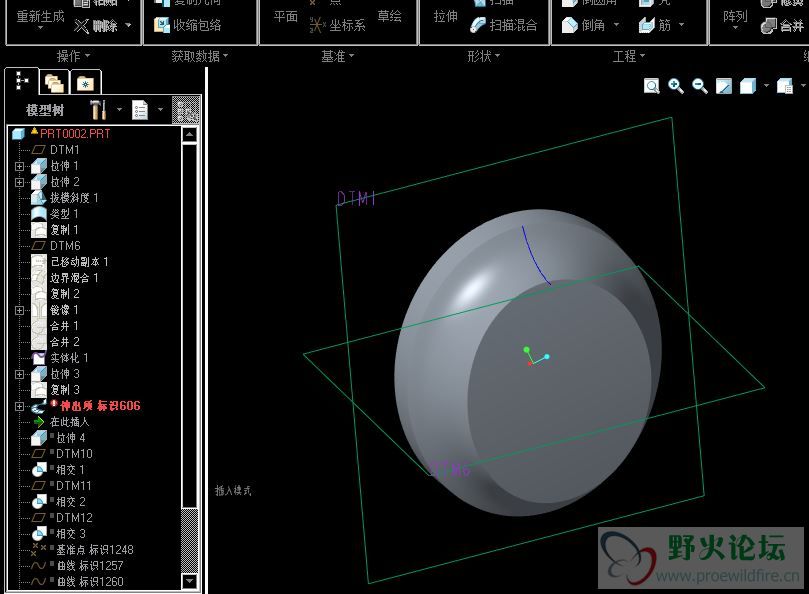The height and width of the screenshot is (594, 809).
Task: Expand the 拉伸 1 tree node
Action: 20,166
